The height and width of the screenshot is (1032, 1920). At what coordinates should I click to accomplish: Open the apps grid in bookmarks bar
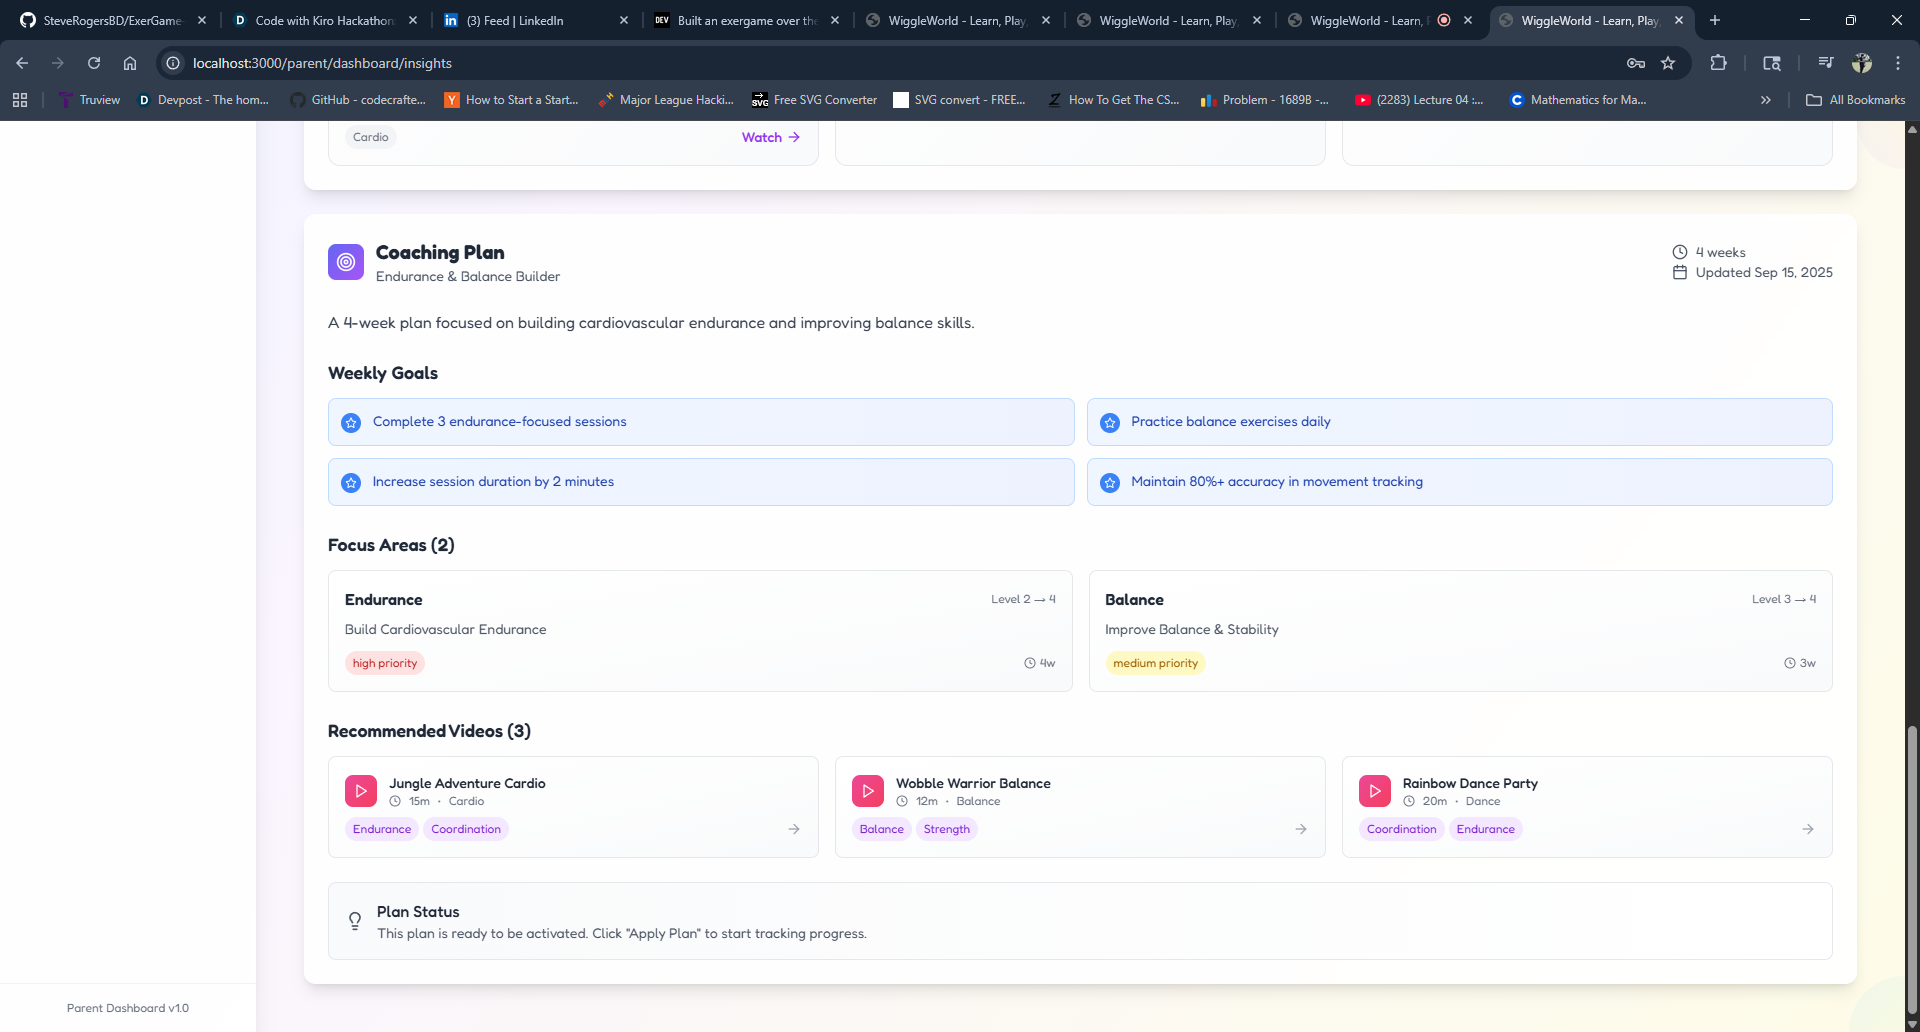point(20,100)
